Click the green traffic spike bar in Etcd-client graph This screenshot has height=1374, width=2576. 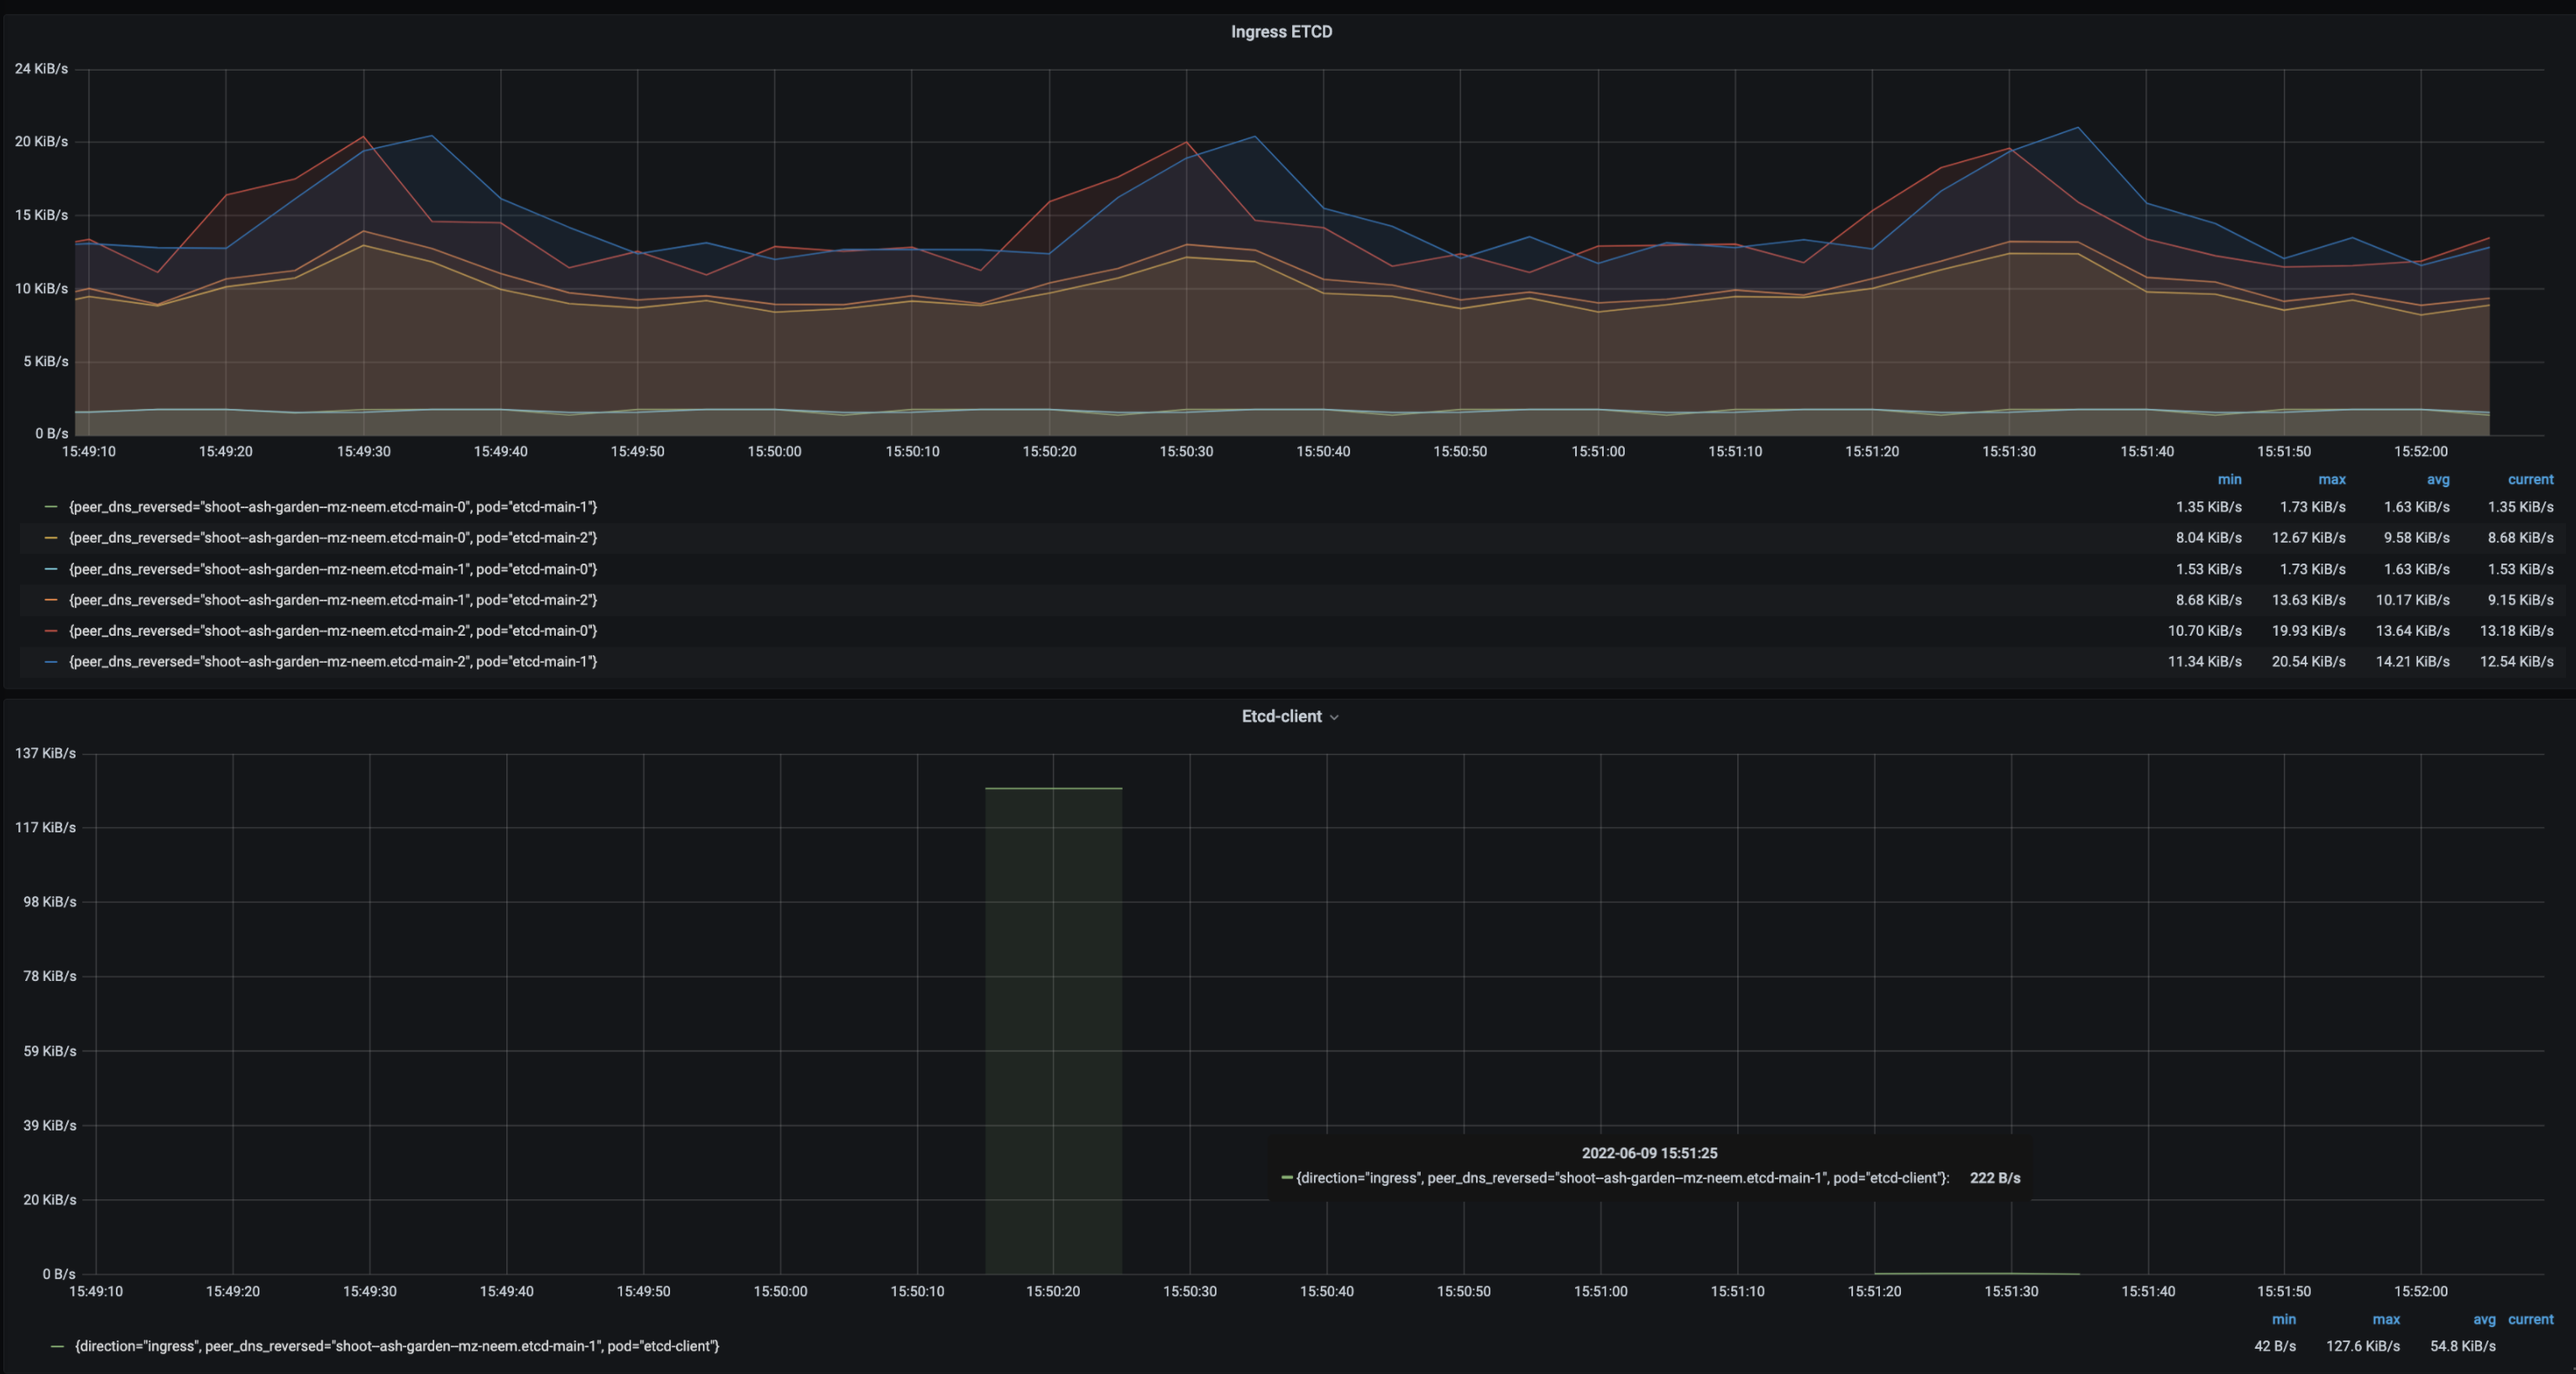coord(1053,1030)
